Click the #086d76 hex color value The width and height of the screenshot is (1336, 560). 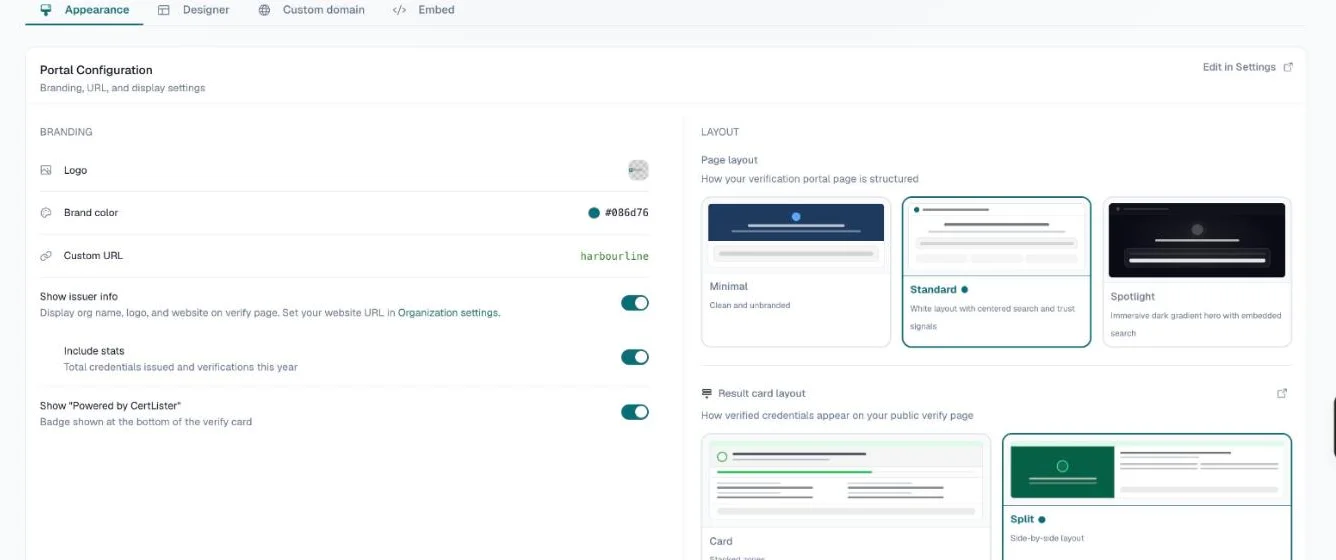point(627,213)
